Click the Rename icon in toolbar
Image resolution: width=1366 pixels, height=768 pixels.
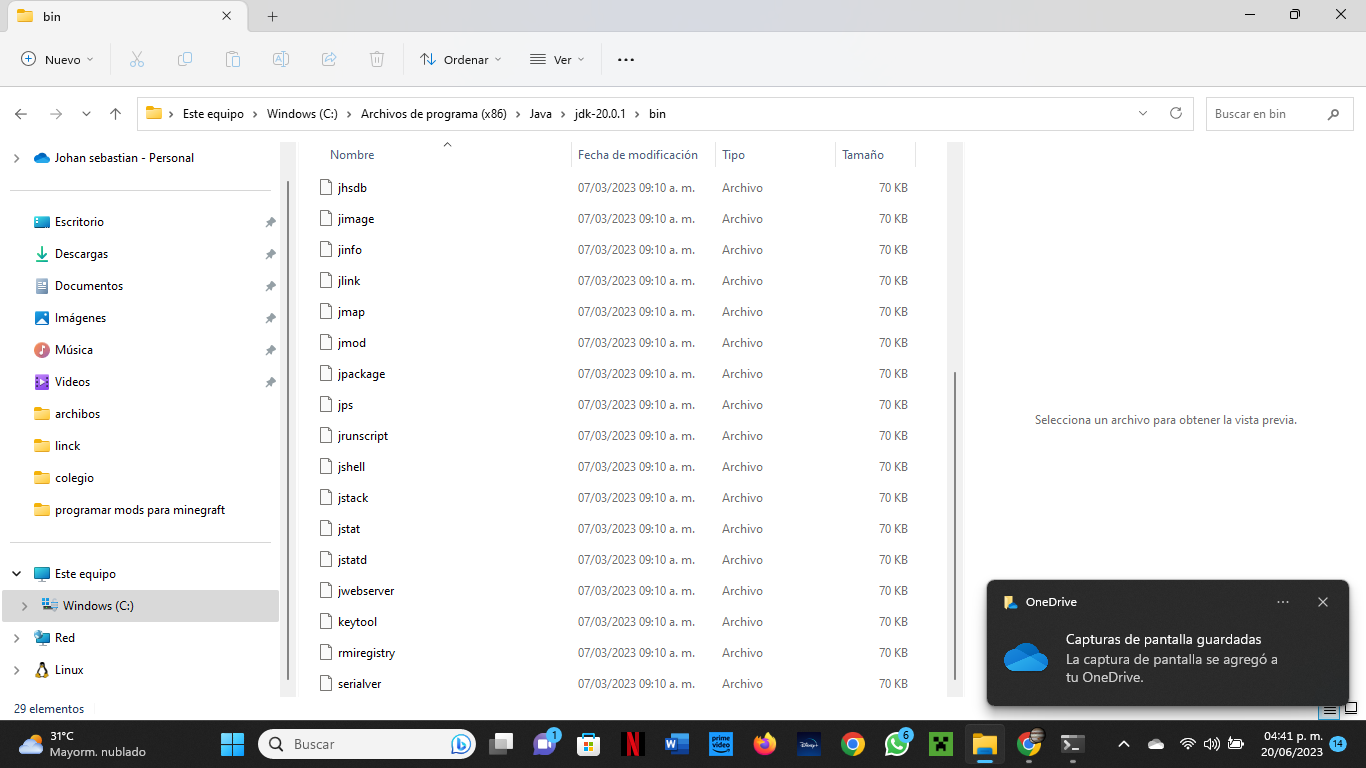281,60
